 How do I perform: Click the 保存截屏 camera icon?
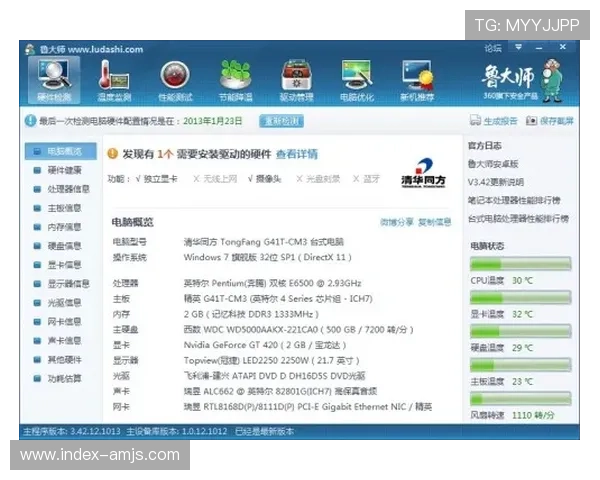pyautogui.click(x=531, y=121)
